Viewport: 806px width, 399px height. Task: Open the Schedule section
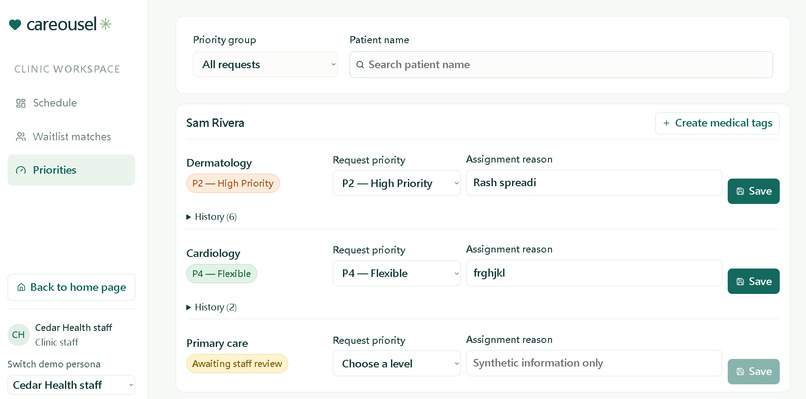(71, 103)
